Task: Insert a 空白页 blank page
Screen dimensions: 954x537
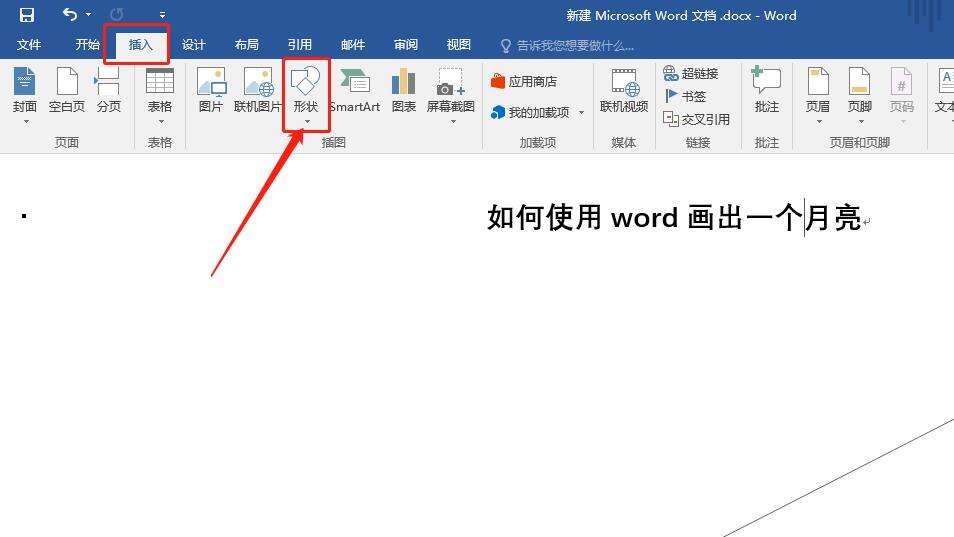Action: [x=67, y=90]
